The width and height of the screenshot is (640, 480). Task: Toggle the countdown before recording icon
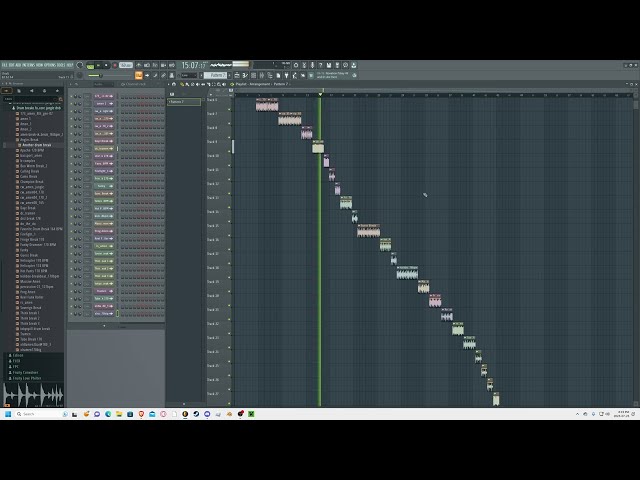coord(155,65)
